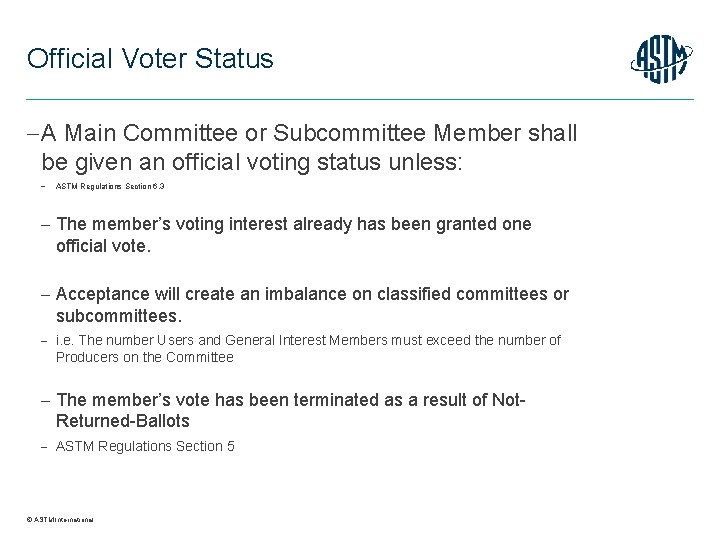This screenshot has height=540, width=720.
Task: Click the text "Returned-Ballots"
Action: pos(123,421)
